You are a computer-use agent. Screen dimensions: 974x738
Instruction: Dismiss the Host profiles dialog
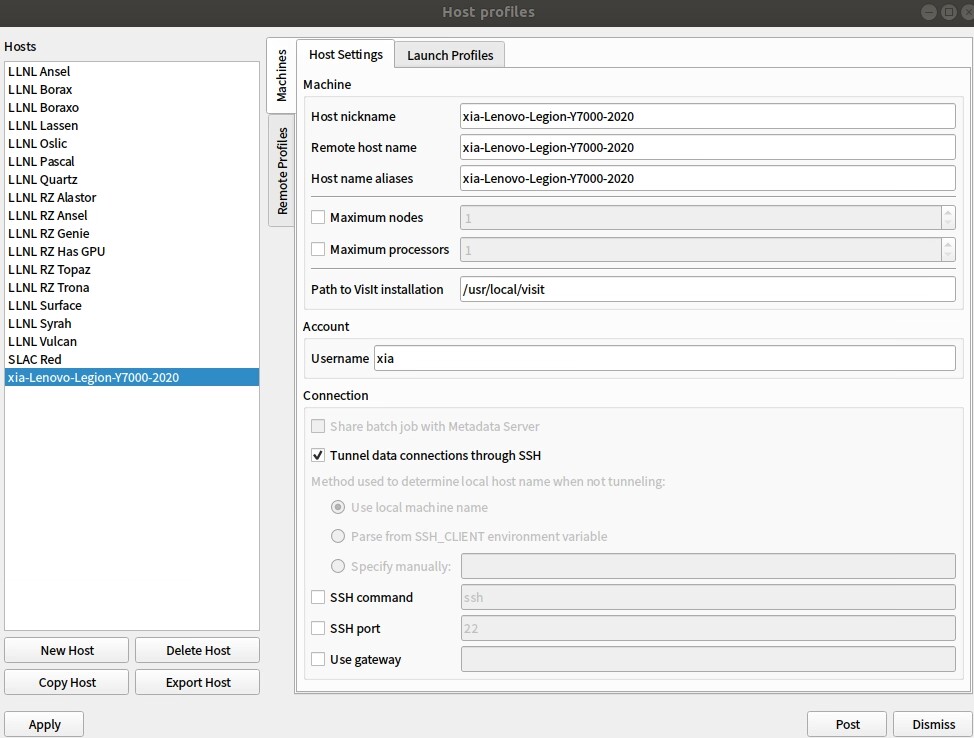pyautogui.click(x=931, y=723)
